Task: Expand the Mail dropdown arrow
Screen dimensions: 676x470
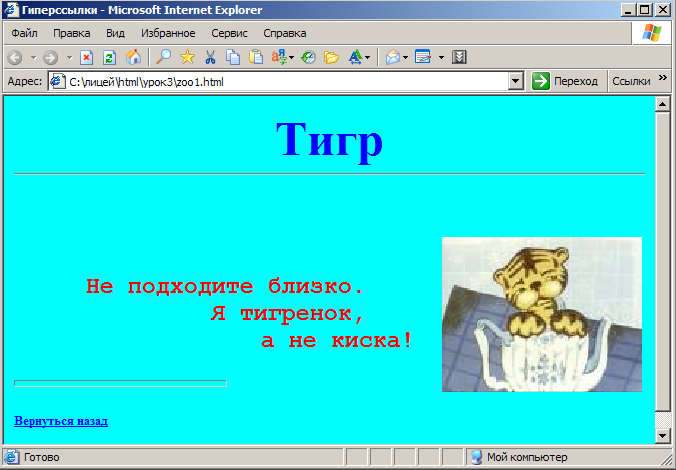Action: tap(405, 57)
